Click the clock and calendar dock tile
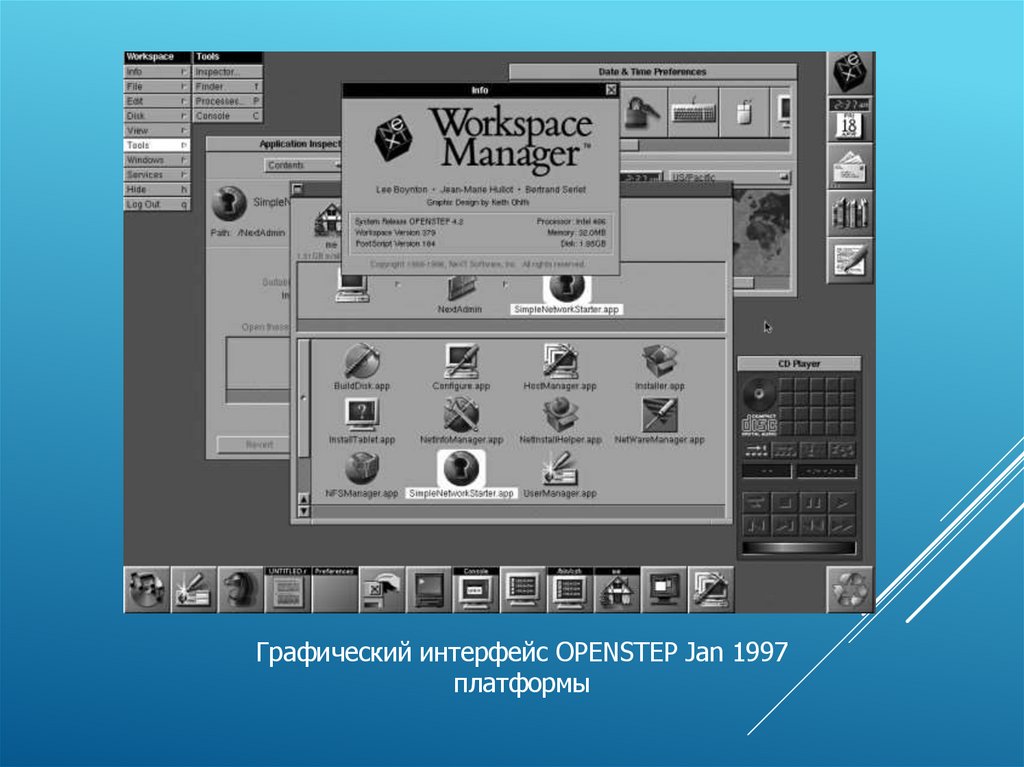The image size is (1024, 767). (850, 119)
